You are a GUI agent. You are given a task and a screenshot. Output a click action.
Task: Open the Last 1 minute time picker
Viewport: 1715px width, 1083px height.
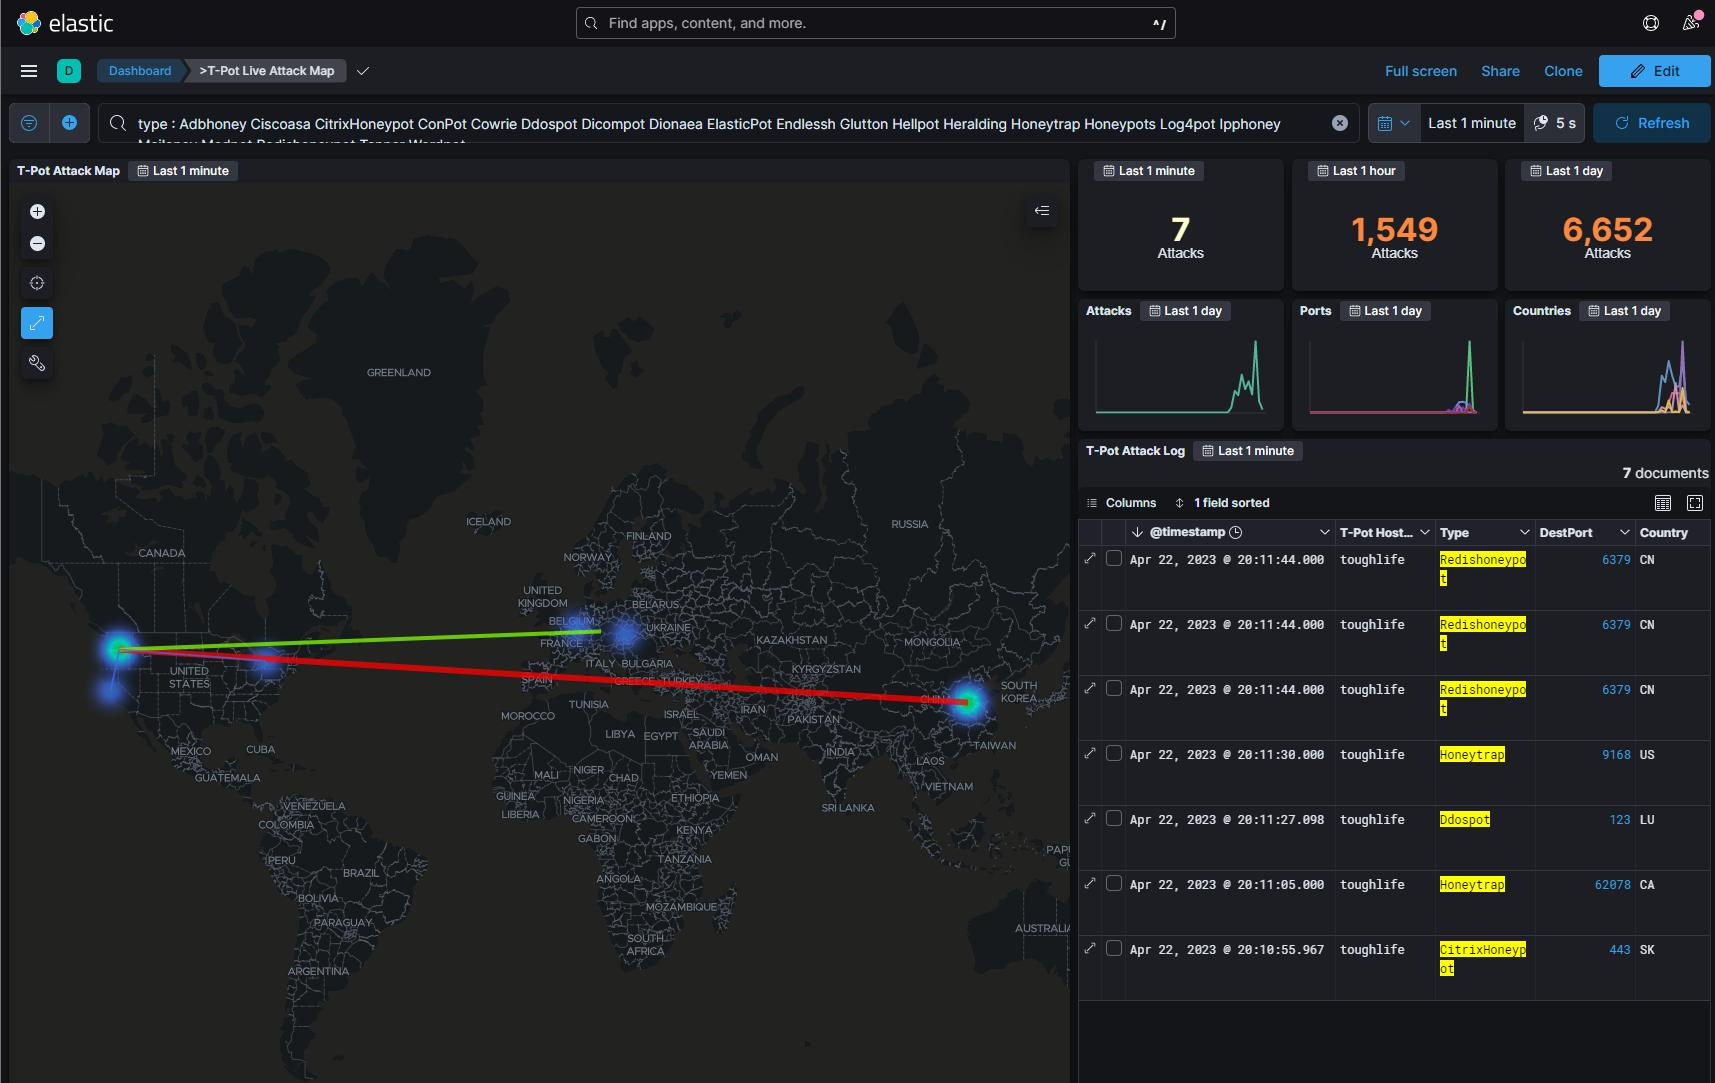pos(1472,123)
